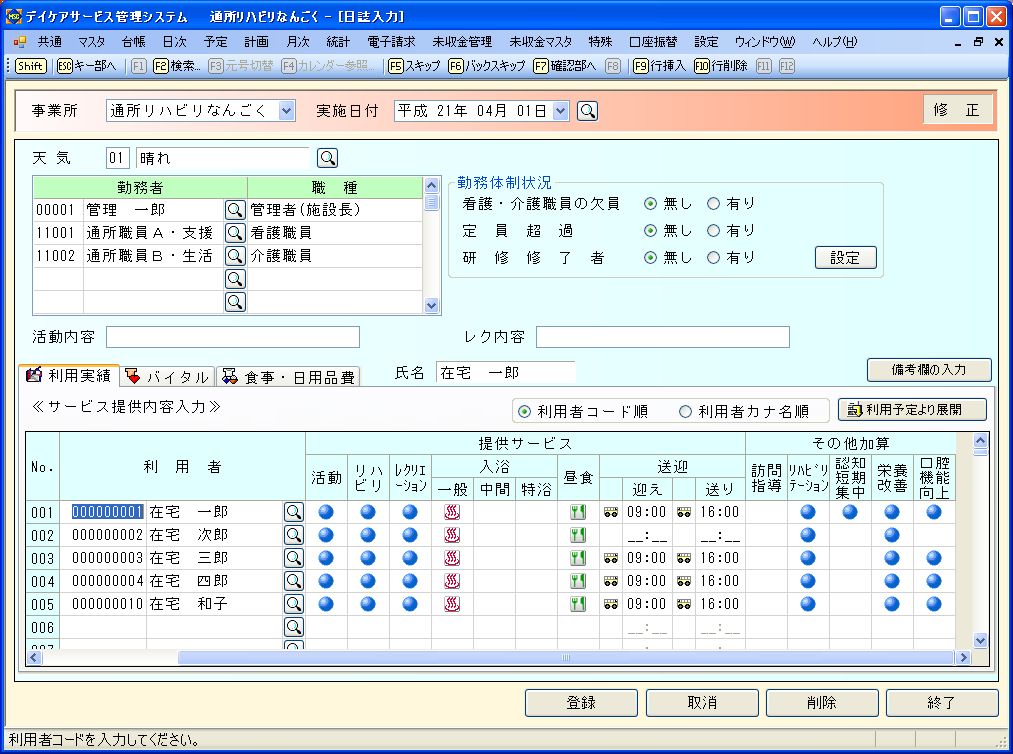Expand the 実施日付 date dropdown
The width and height of the screenshot is (1013, 754).
560,111
